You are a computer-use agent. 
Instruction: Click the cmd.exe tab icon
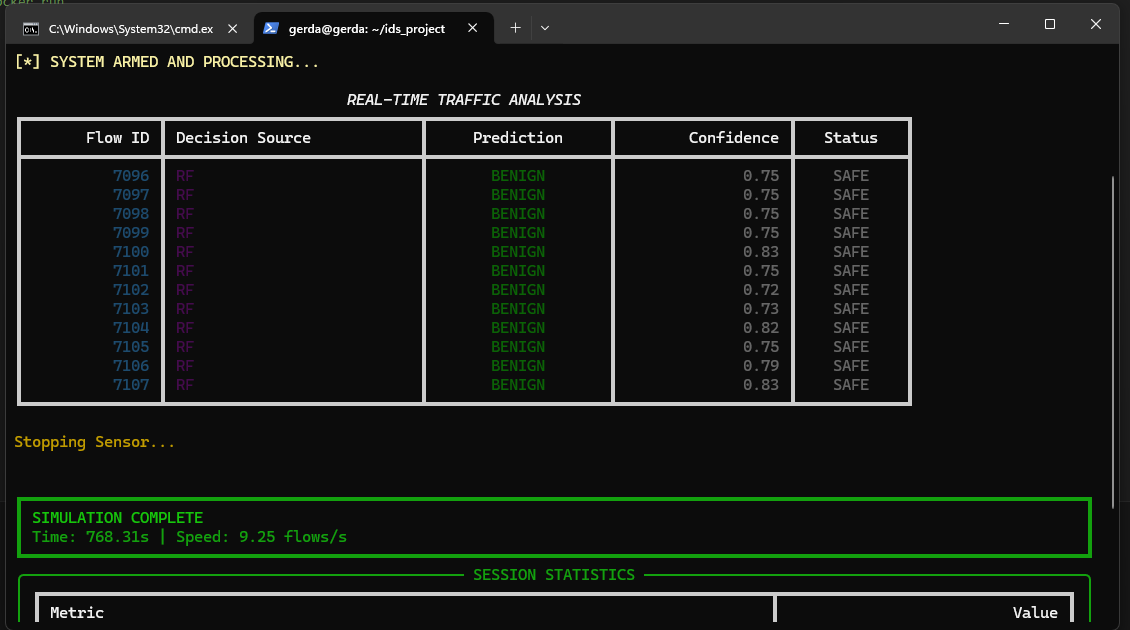pos(31,29)
